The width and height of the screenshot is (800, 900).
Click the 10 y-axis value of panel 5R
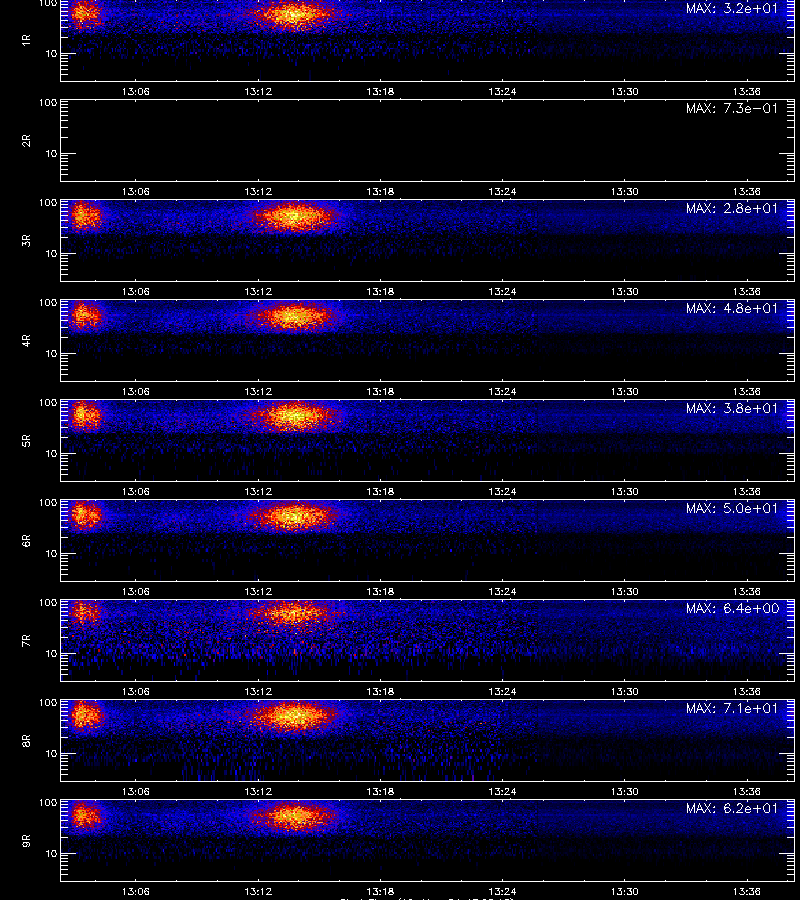[x=51, y=453]
